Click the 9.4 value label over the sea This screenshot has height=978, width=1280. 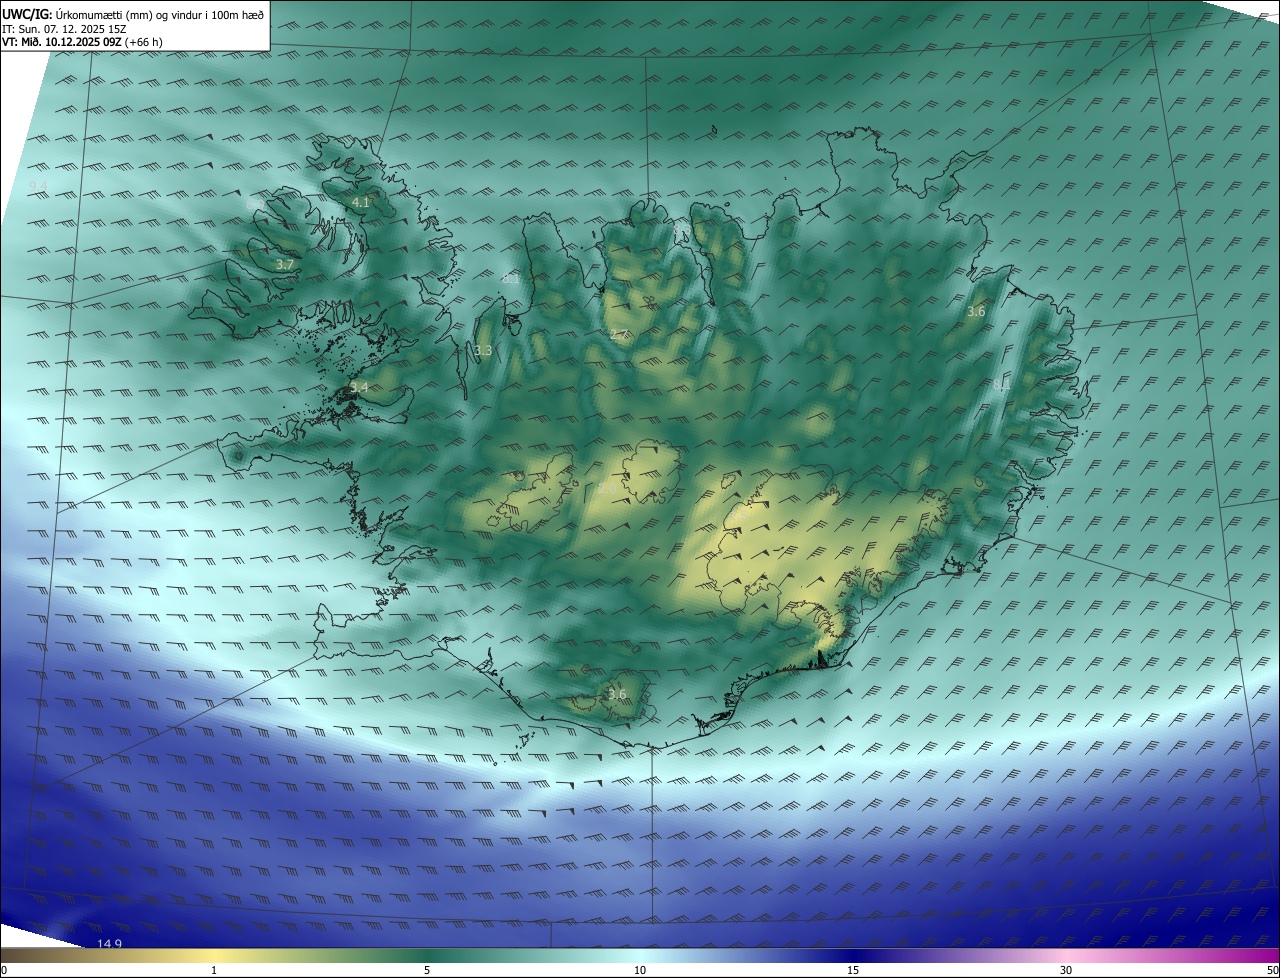click(x=38, y=187)
